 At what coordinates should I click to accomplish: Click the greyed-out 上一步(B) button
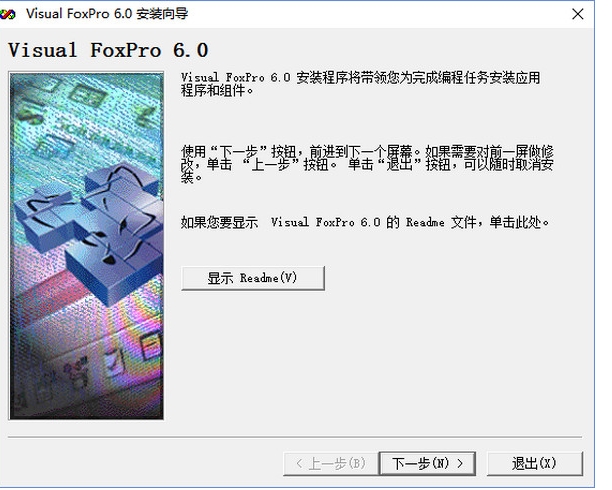(331, 463)
